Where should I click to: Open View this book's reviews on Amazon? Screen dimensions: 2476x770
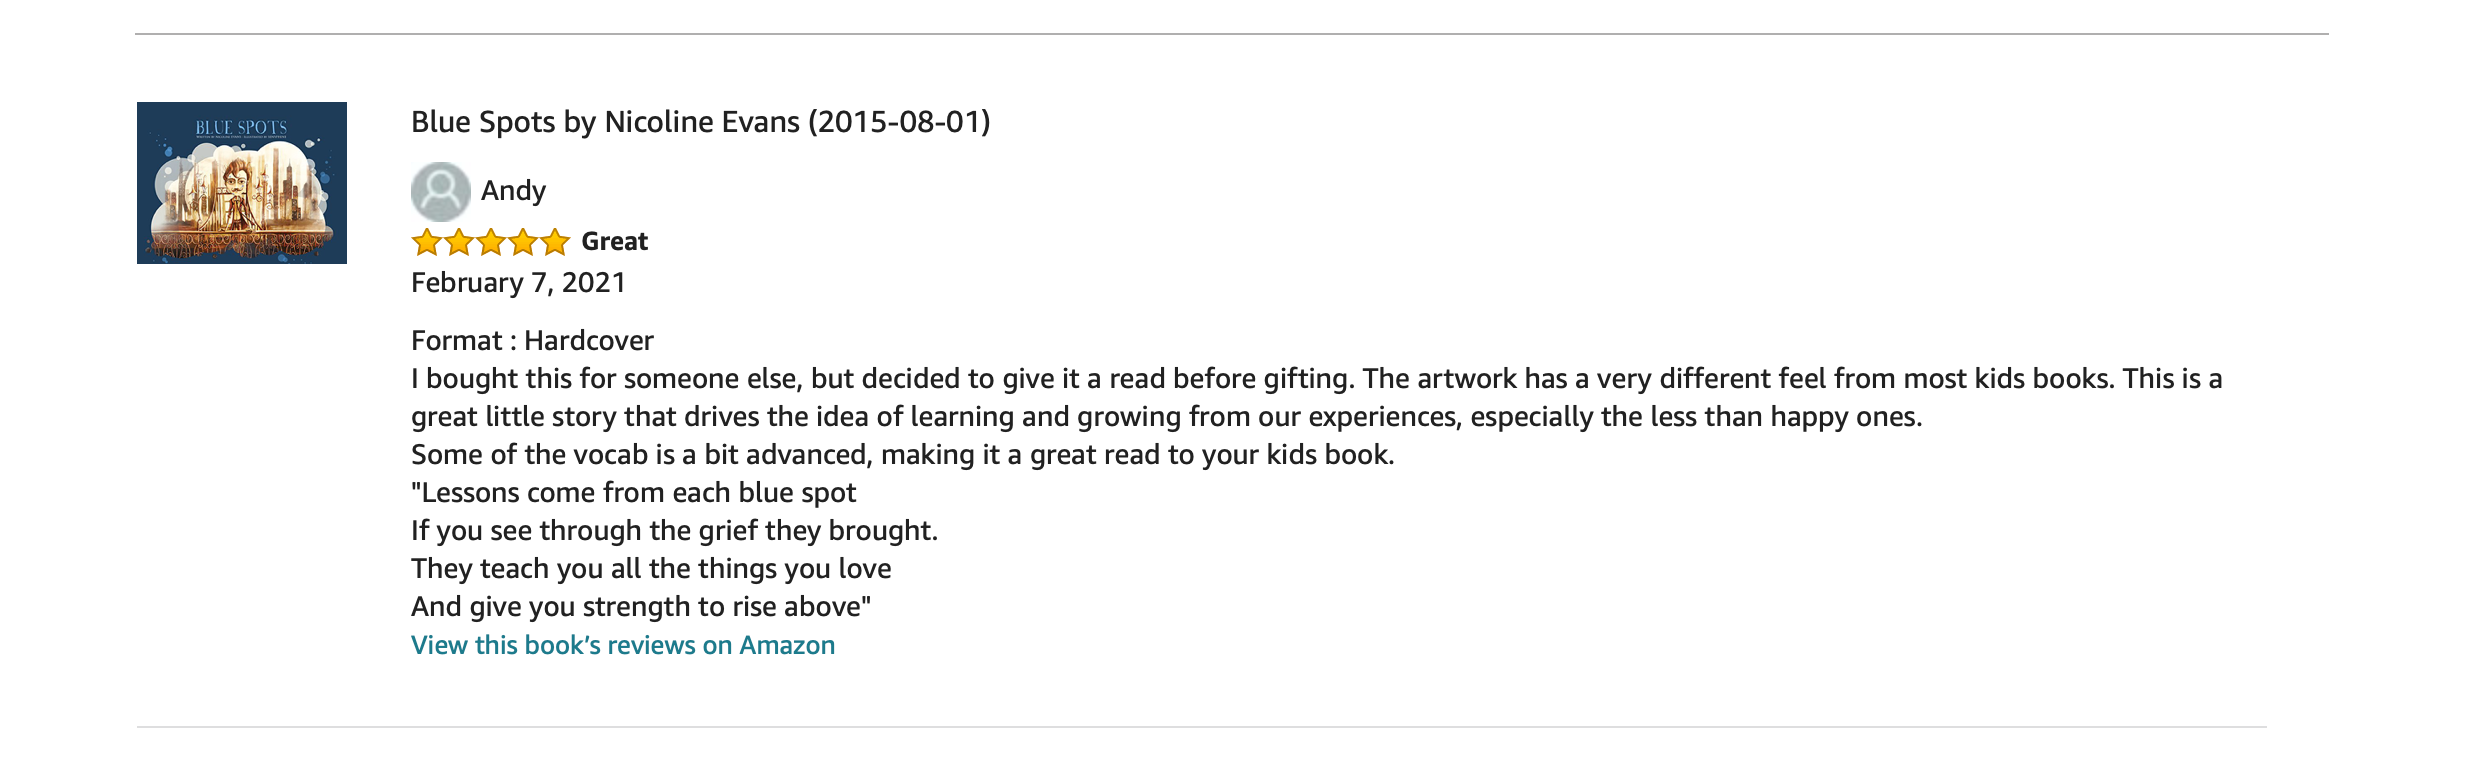point(622,645)
